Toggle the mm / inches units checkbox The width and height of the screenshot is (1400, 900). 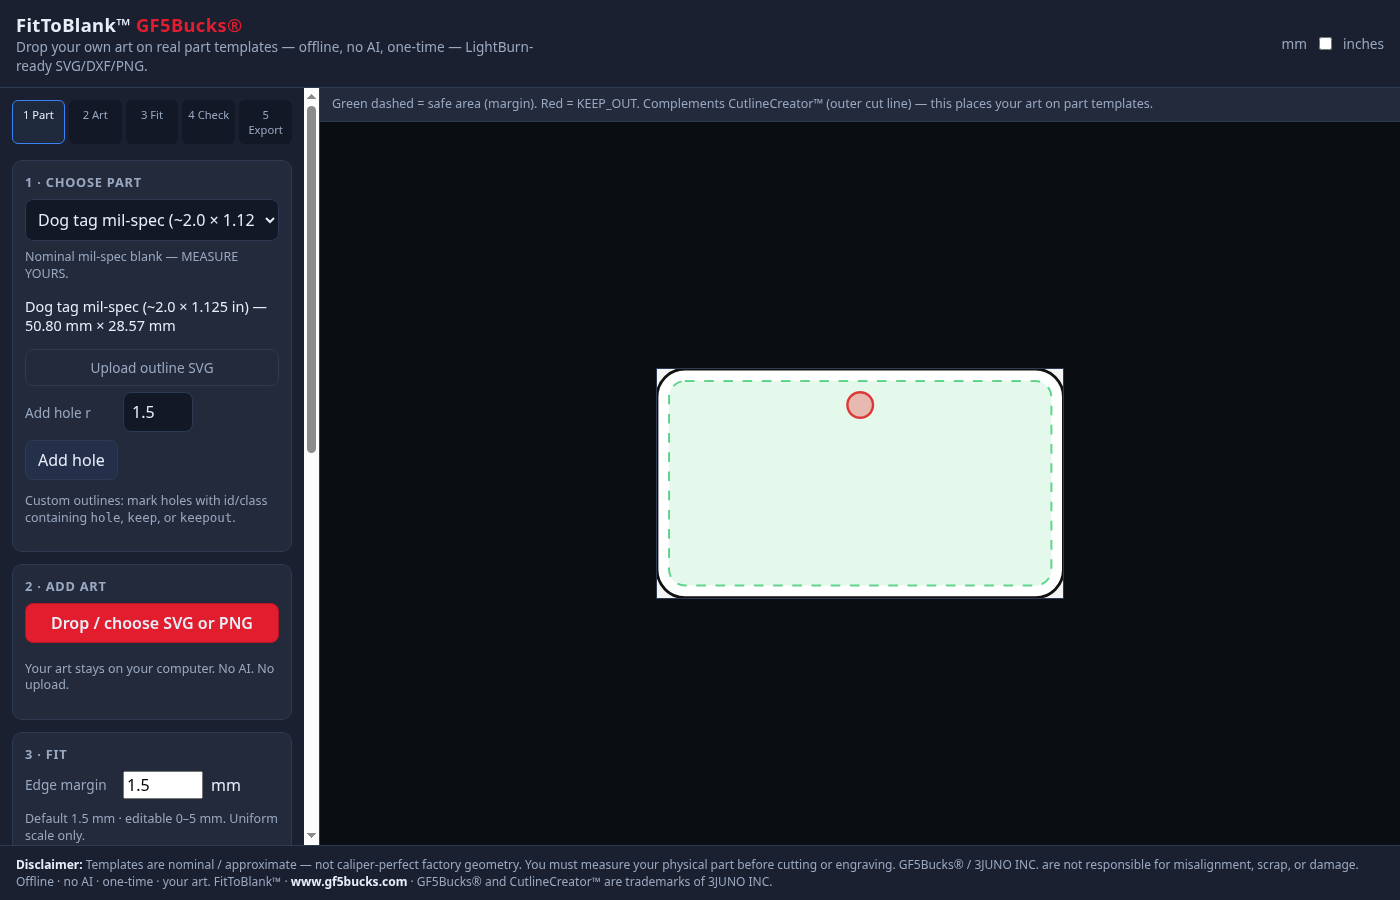click(x=1325, y=44)
